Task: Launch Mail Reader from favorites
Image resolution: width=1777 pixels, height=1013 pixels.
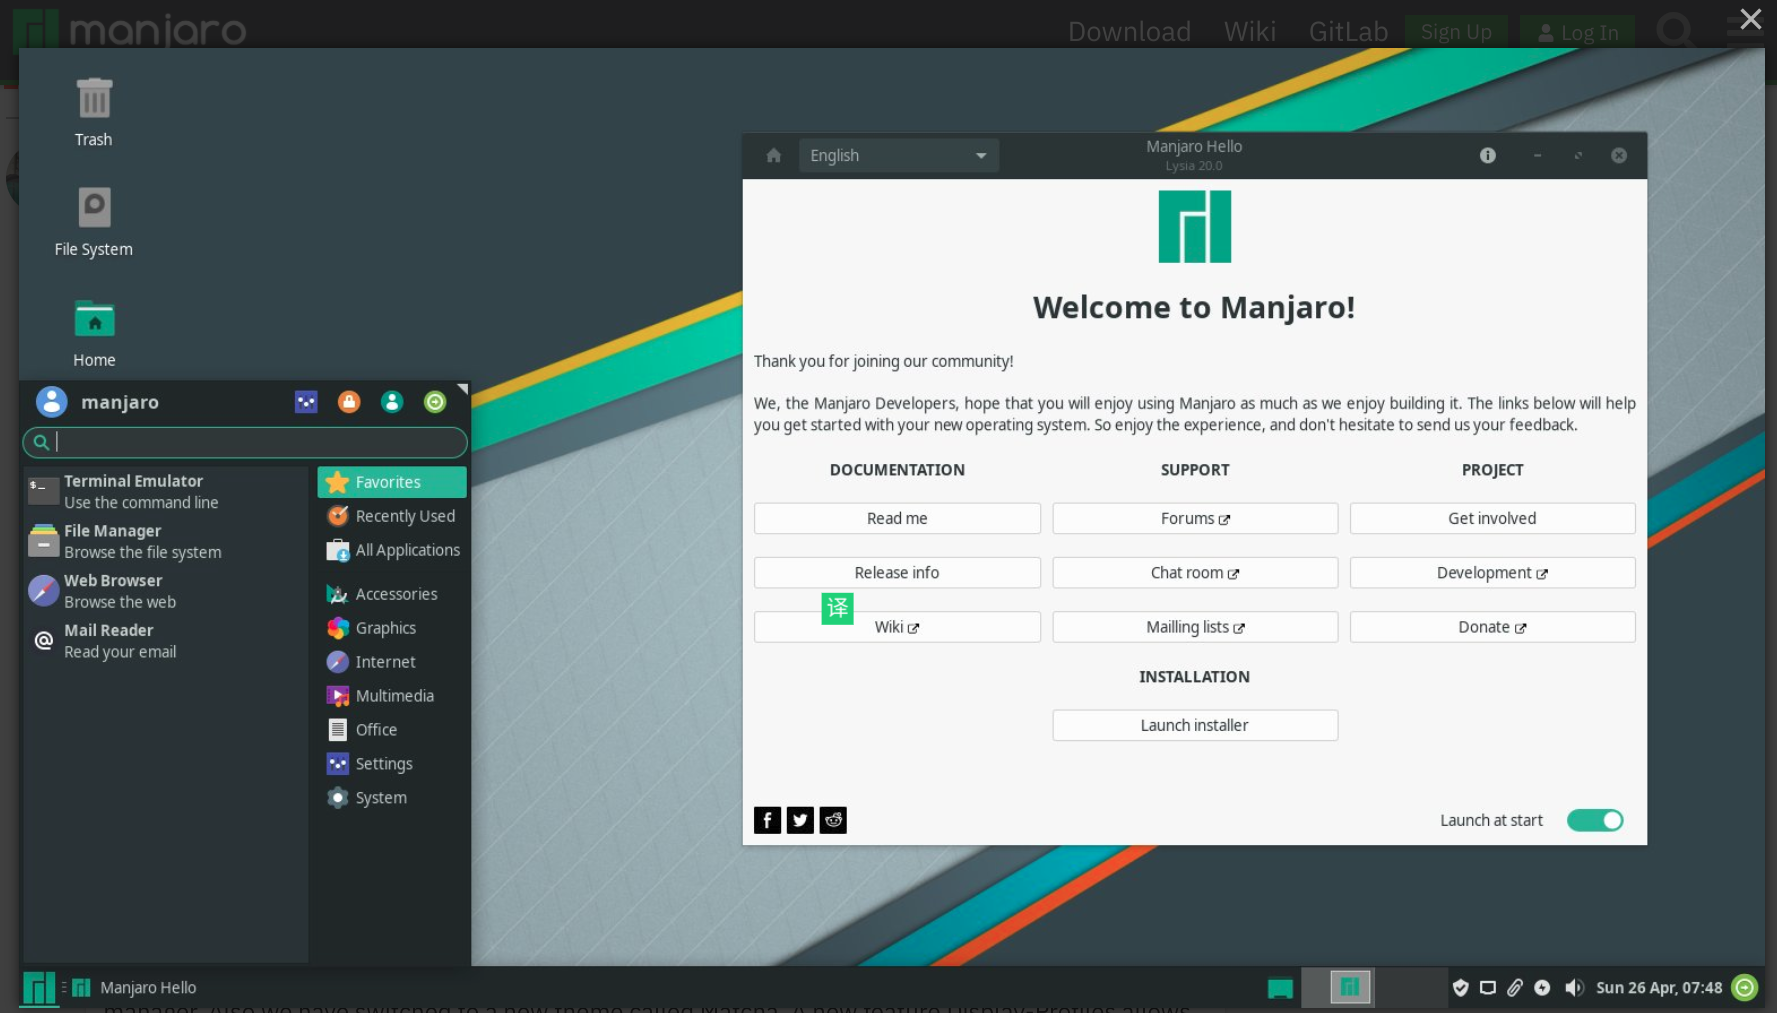Action: 166,641
